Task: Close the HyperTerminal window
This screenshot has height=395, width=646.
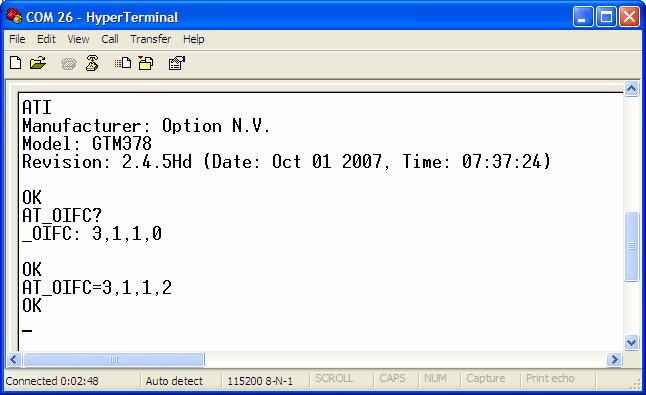Action: (630, 17)
